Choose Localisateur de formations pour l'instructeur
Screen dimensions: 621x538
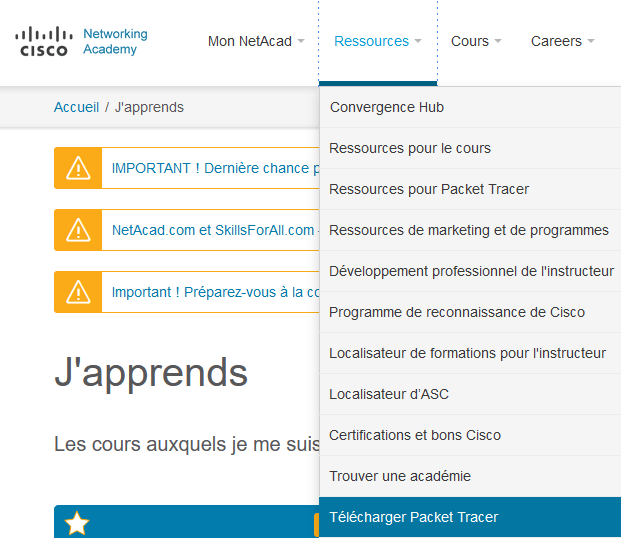coord(470,353)
